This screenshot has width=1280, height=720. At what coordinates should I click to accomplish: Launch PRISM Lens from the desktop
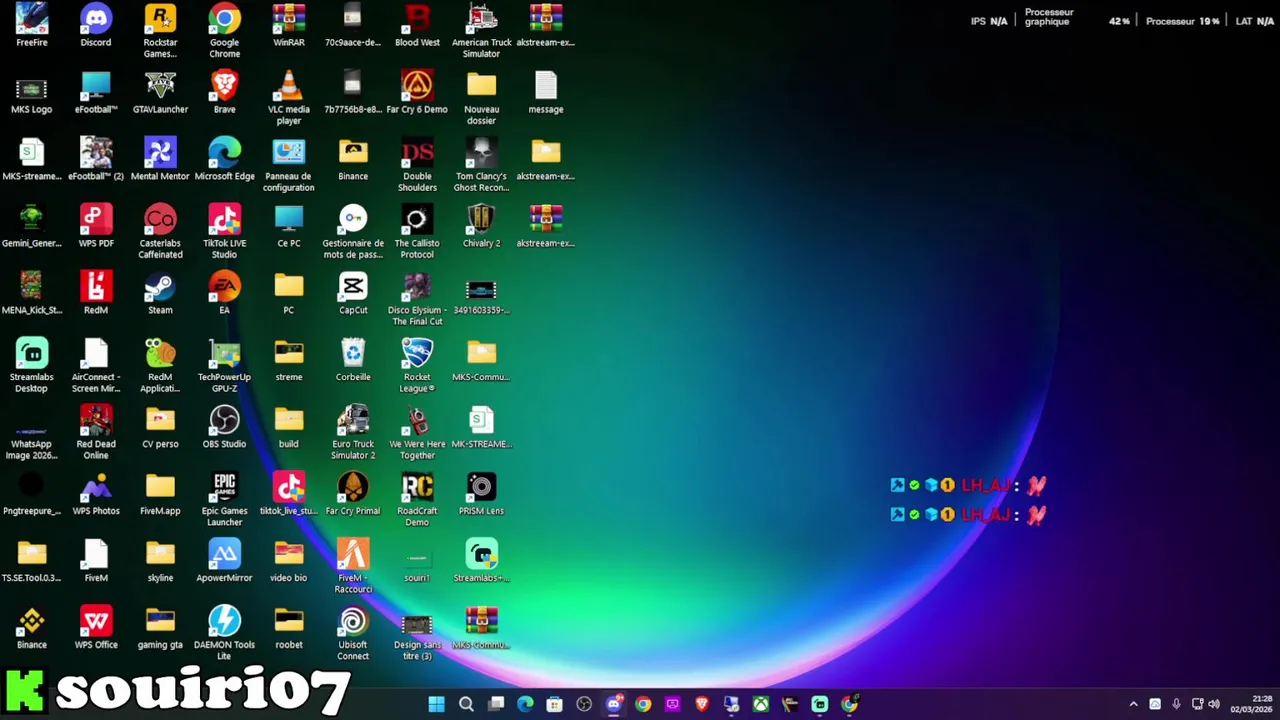(x=481, y=495)
